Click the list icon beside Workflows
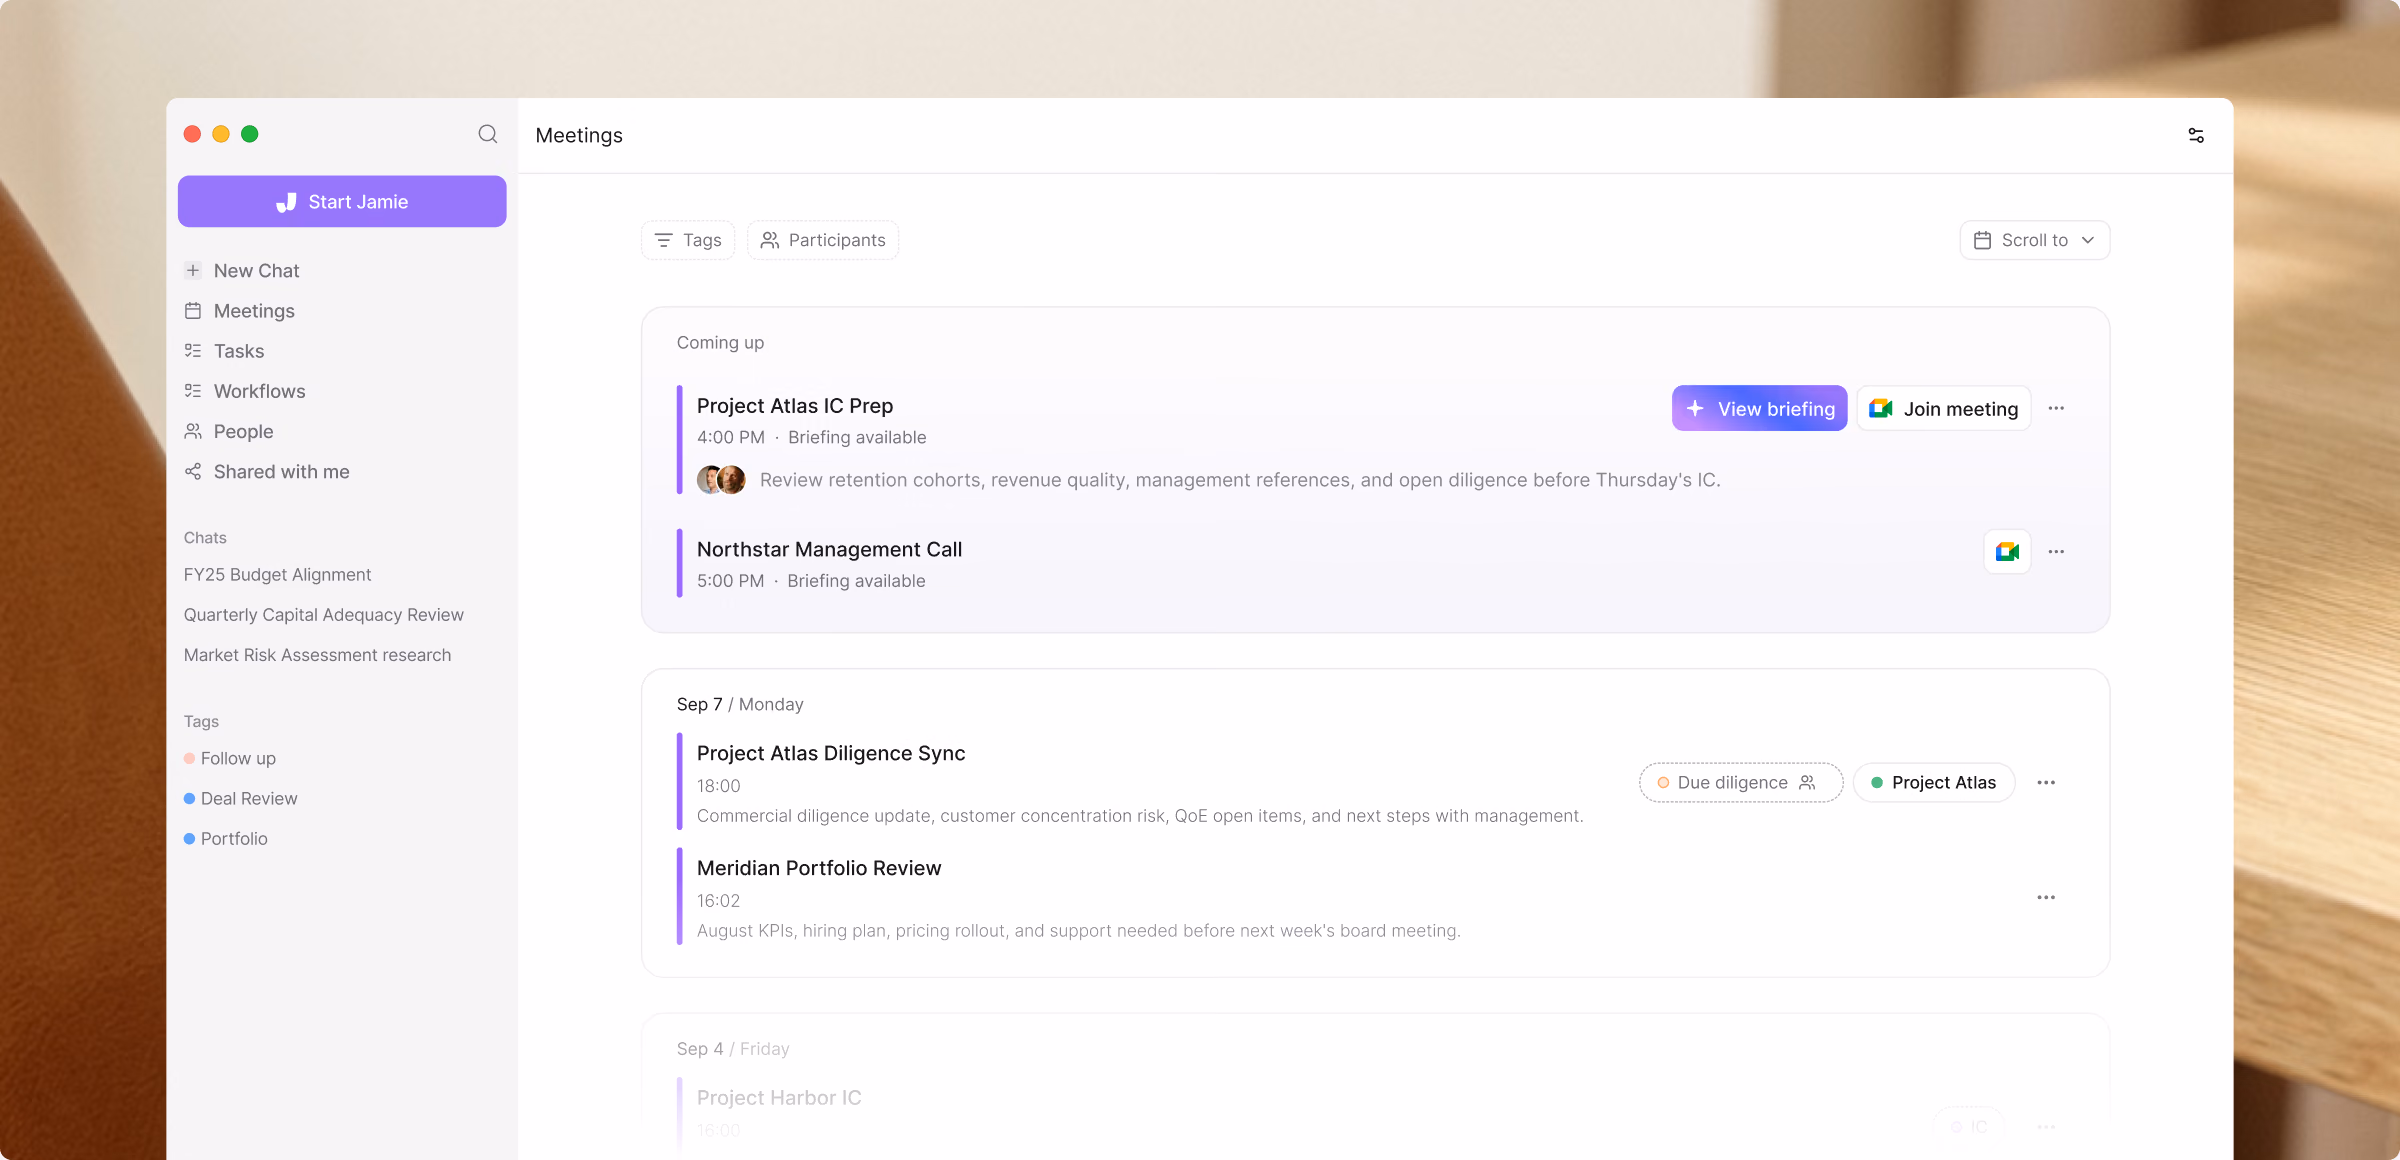The image size is (2400, 1160). pos(193,391)
